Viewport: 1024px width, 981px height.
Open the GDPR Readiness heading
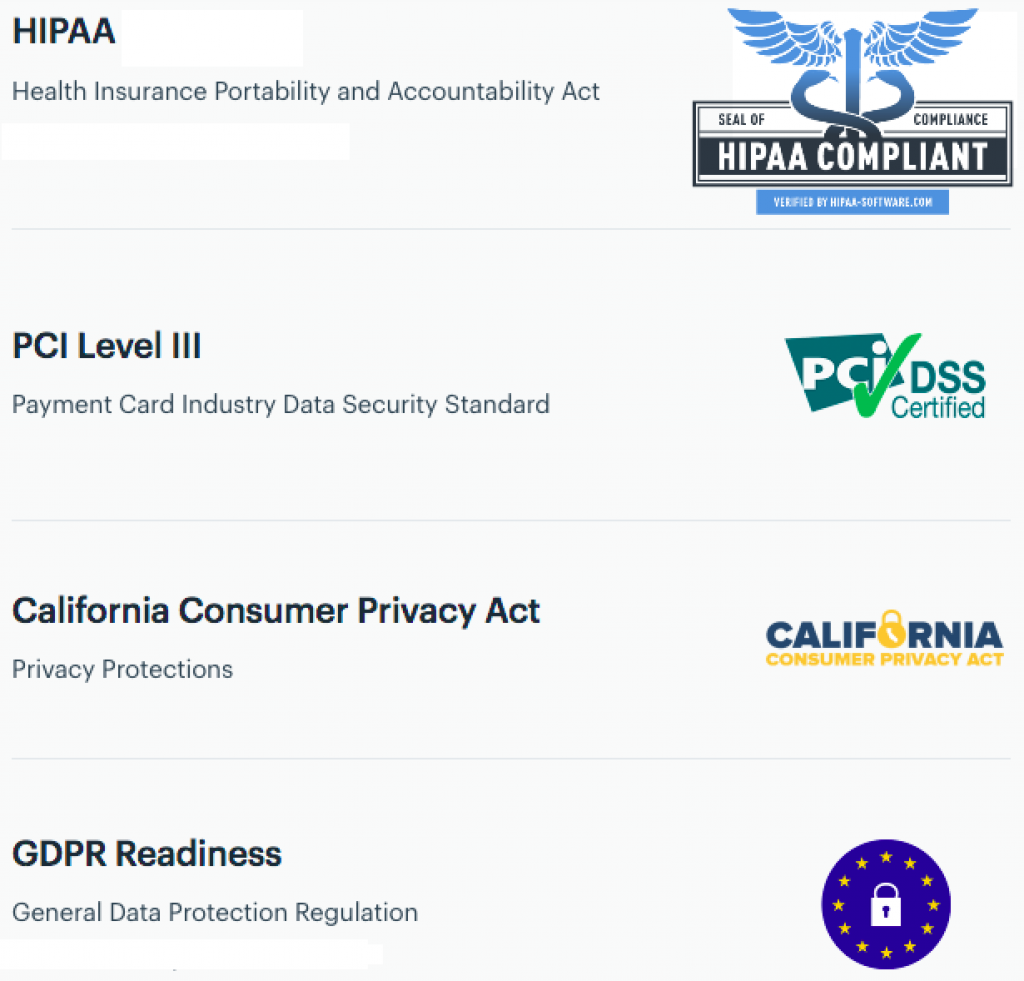click(x=147, y=854)
